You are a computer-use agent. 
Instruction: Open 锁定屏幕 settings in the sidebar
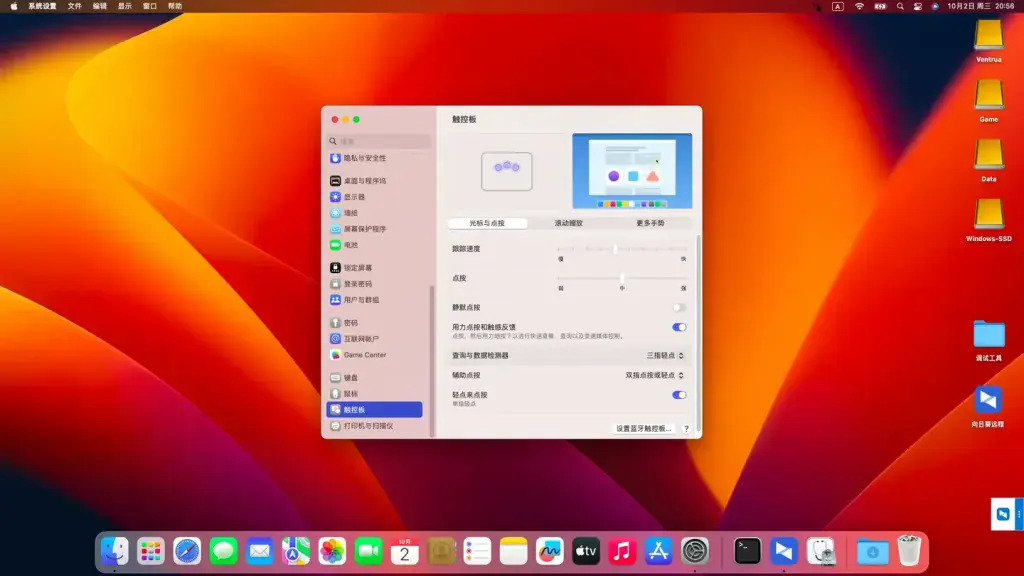[374, 268]
